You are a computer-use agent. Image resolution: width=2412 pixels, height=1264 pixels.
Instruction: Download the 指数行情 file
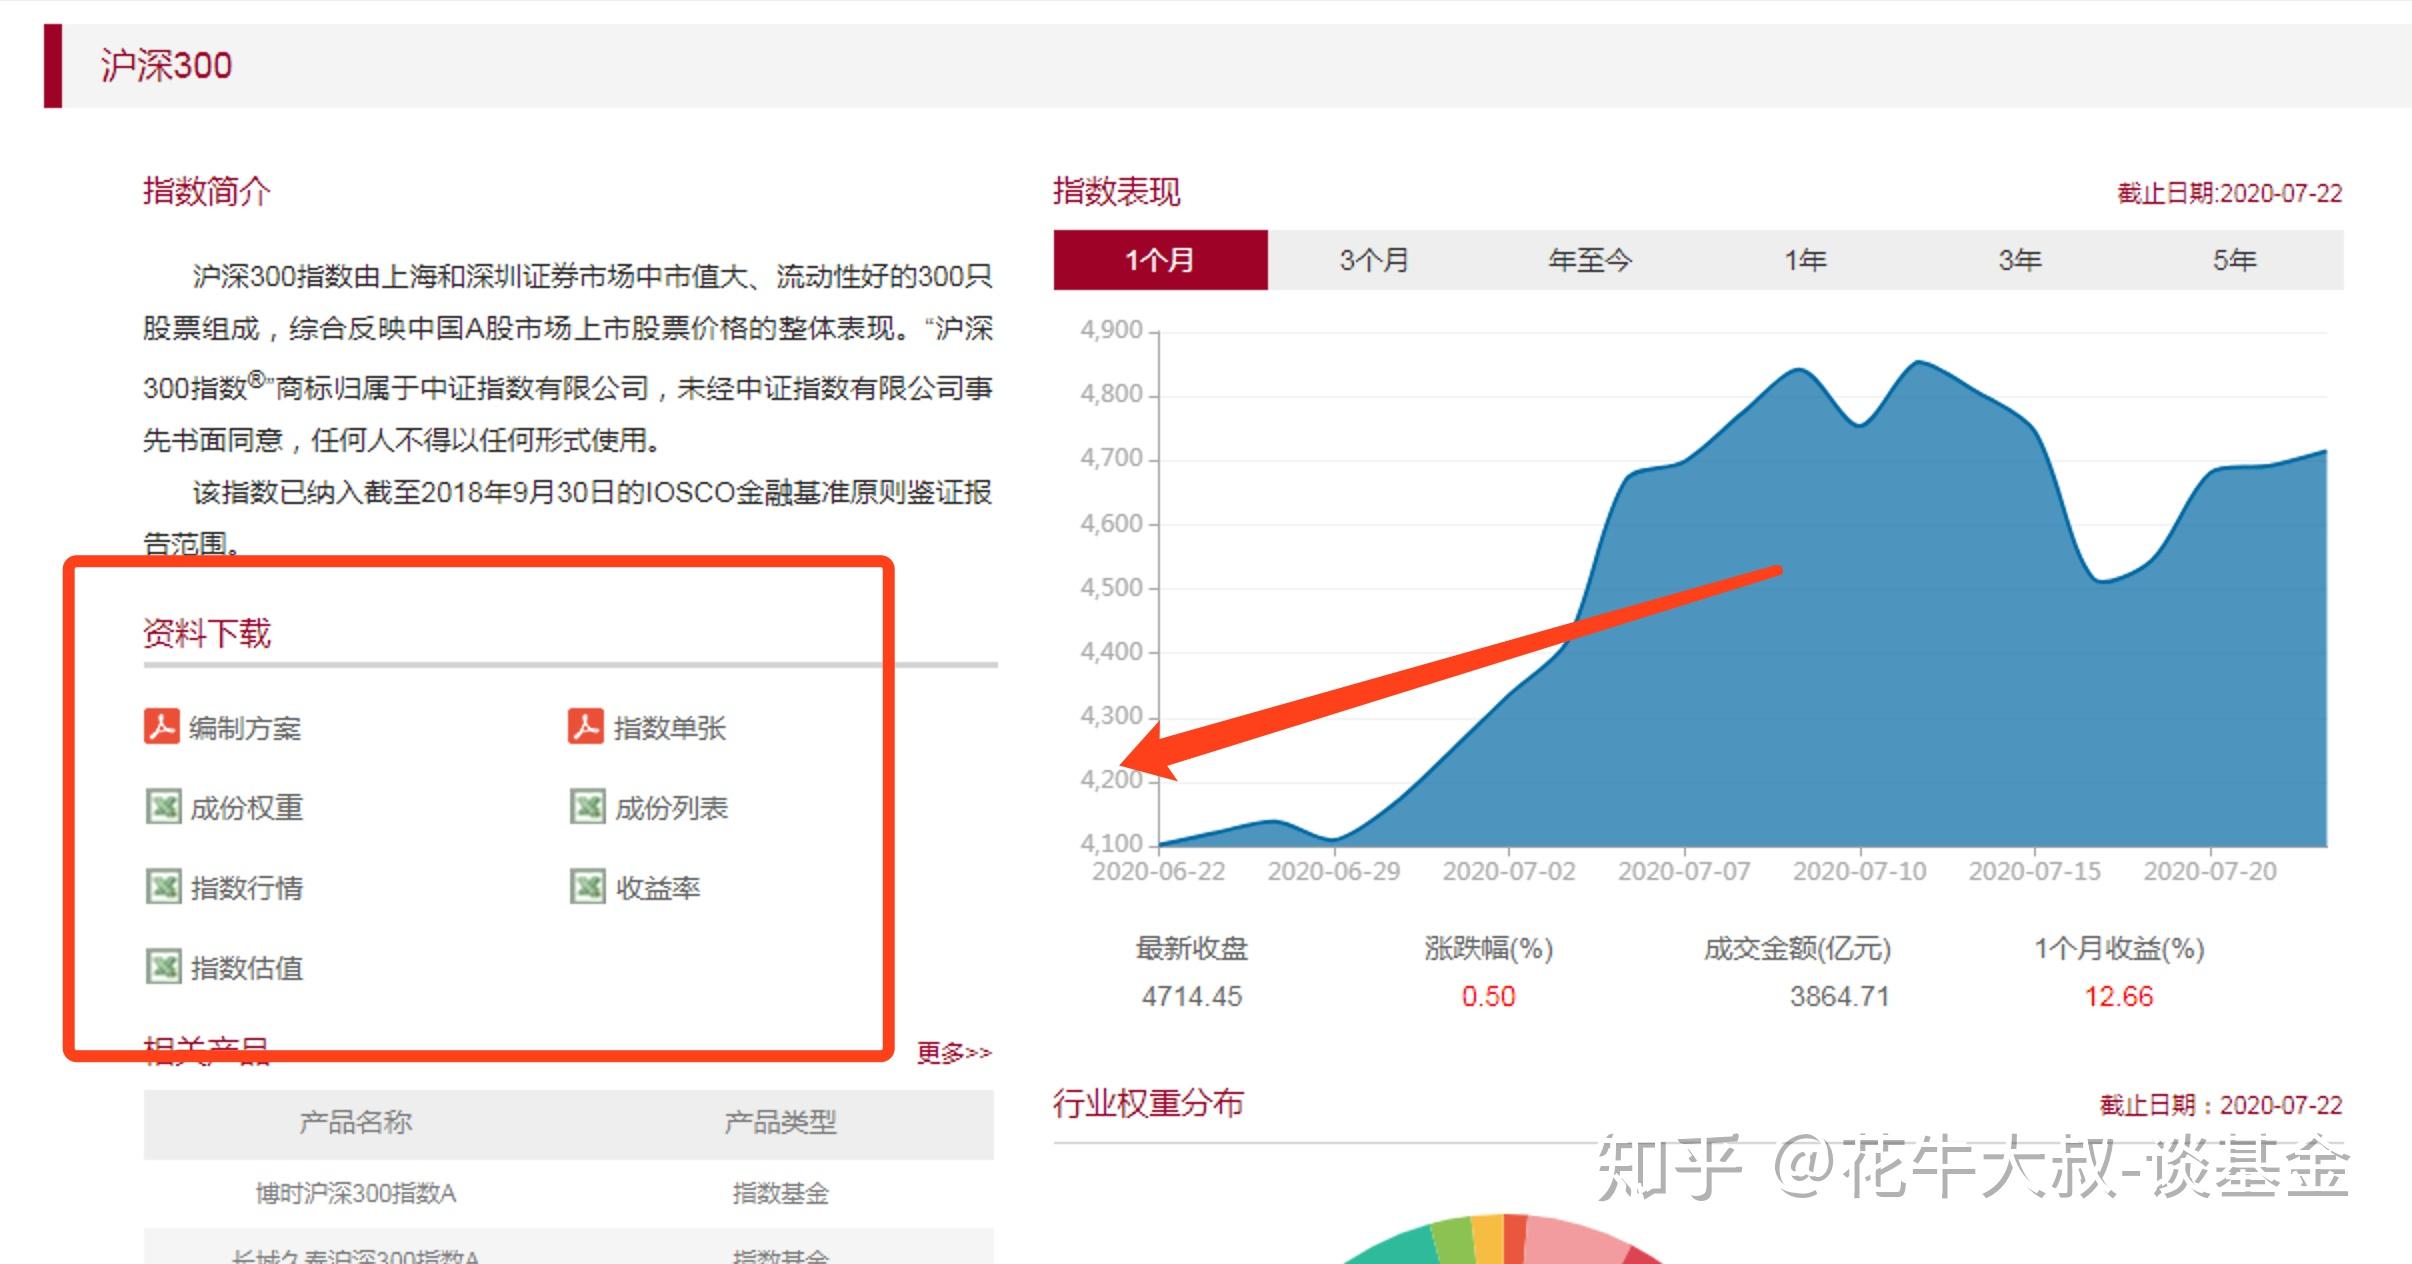(x=247, y=888)
